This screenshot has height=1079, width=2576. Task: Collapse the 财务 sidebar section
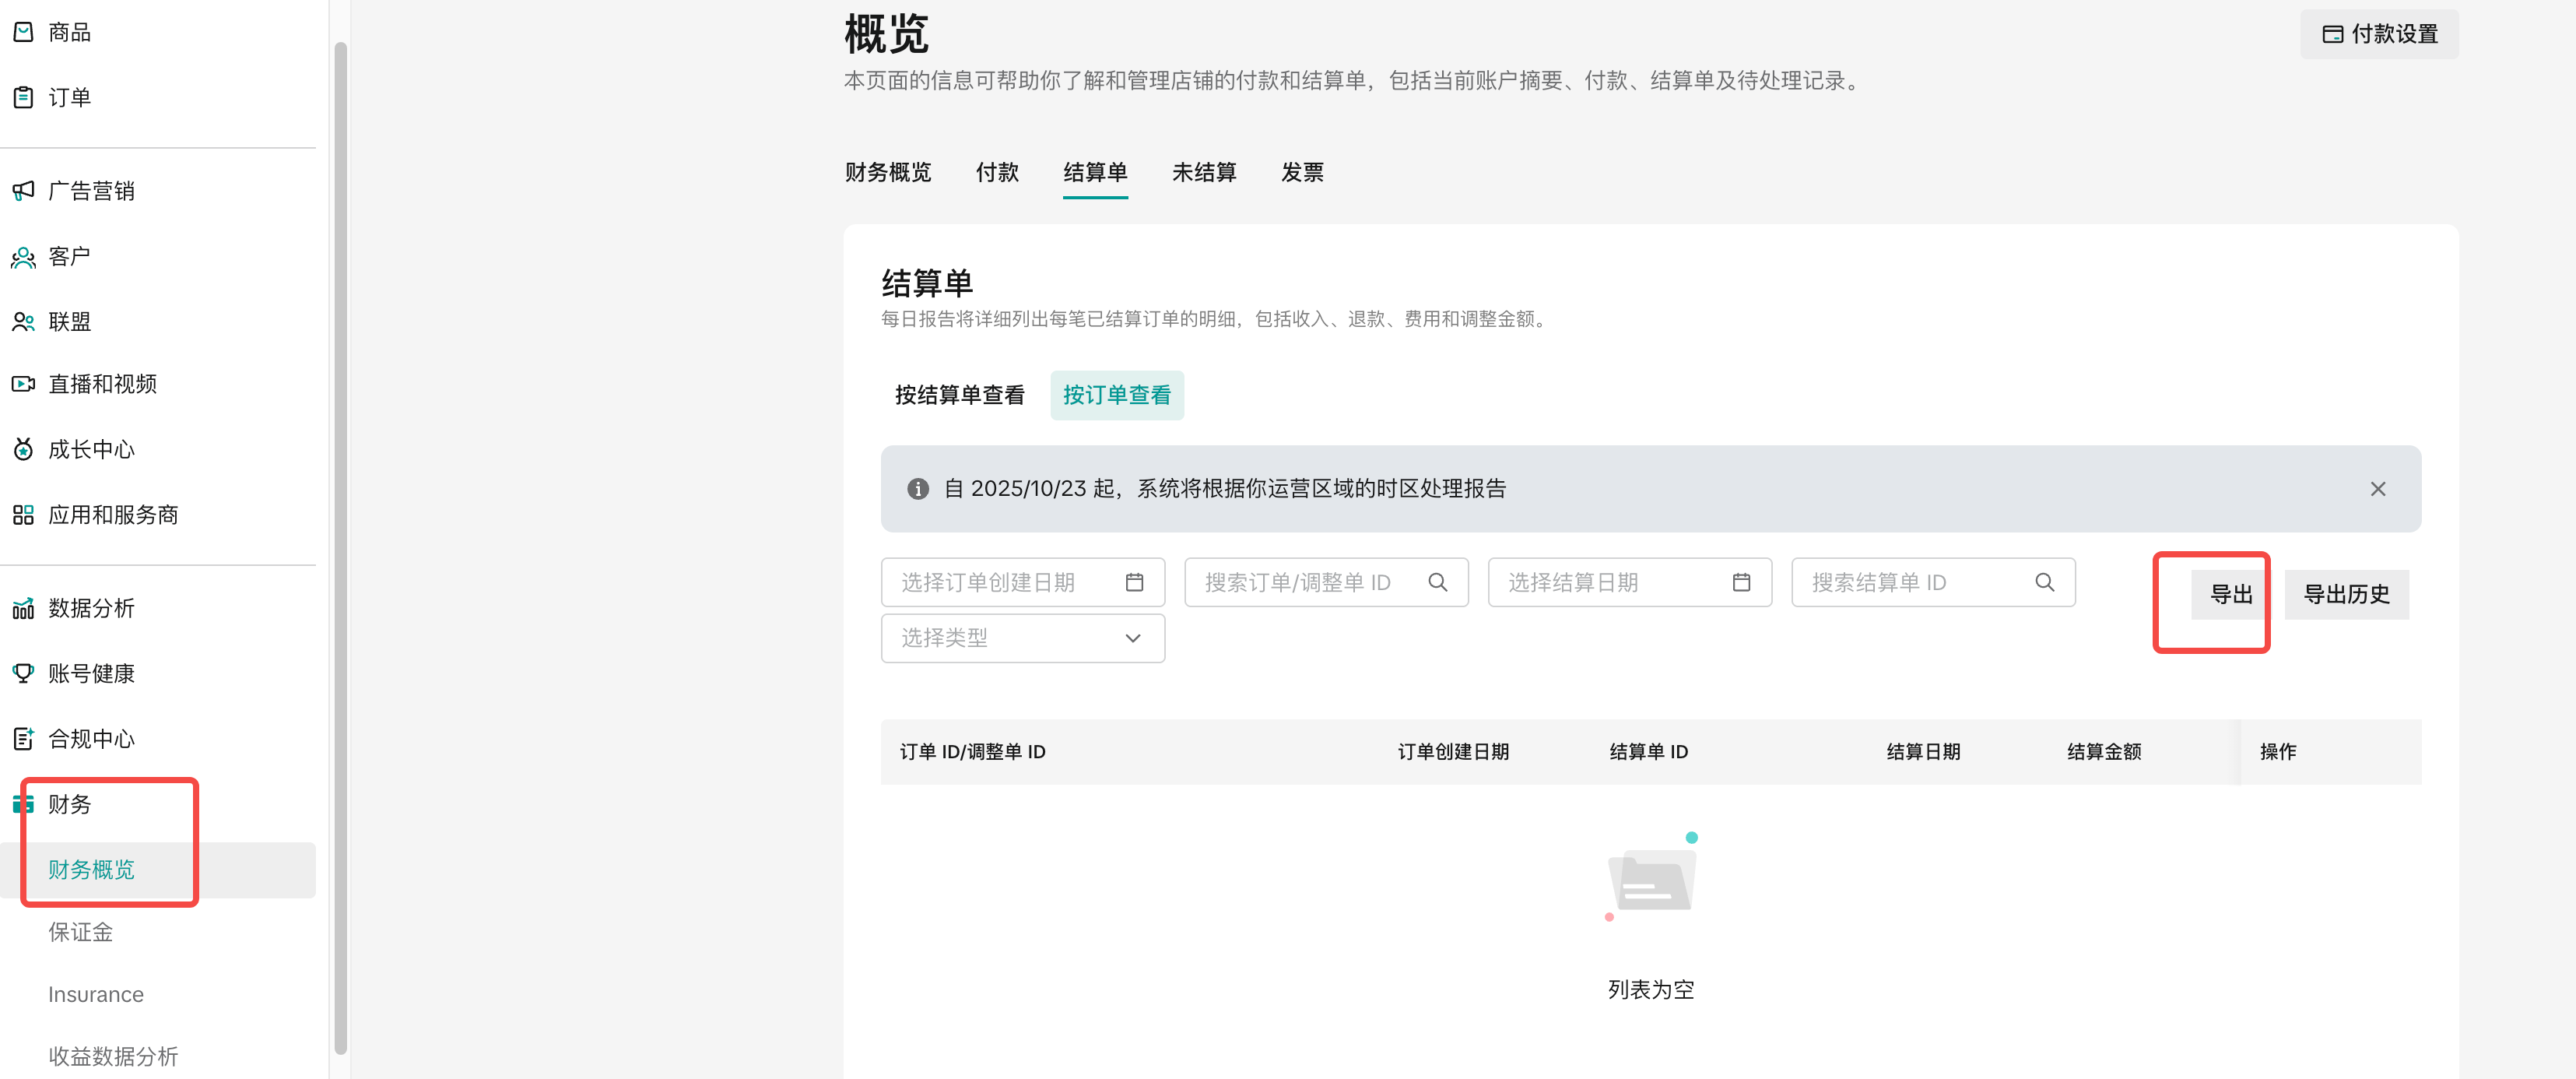pyautogui.click(x=70, y=804)
